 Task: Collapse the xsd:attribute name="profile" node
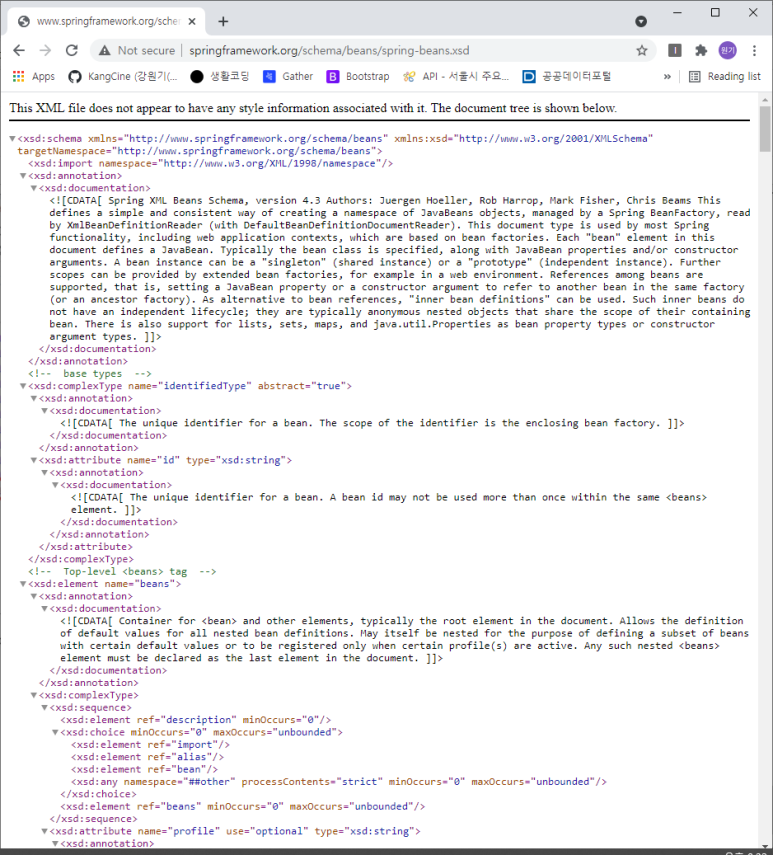(45, 831)
